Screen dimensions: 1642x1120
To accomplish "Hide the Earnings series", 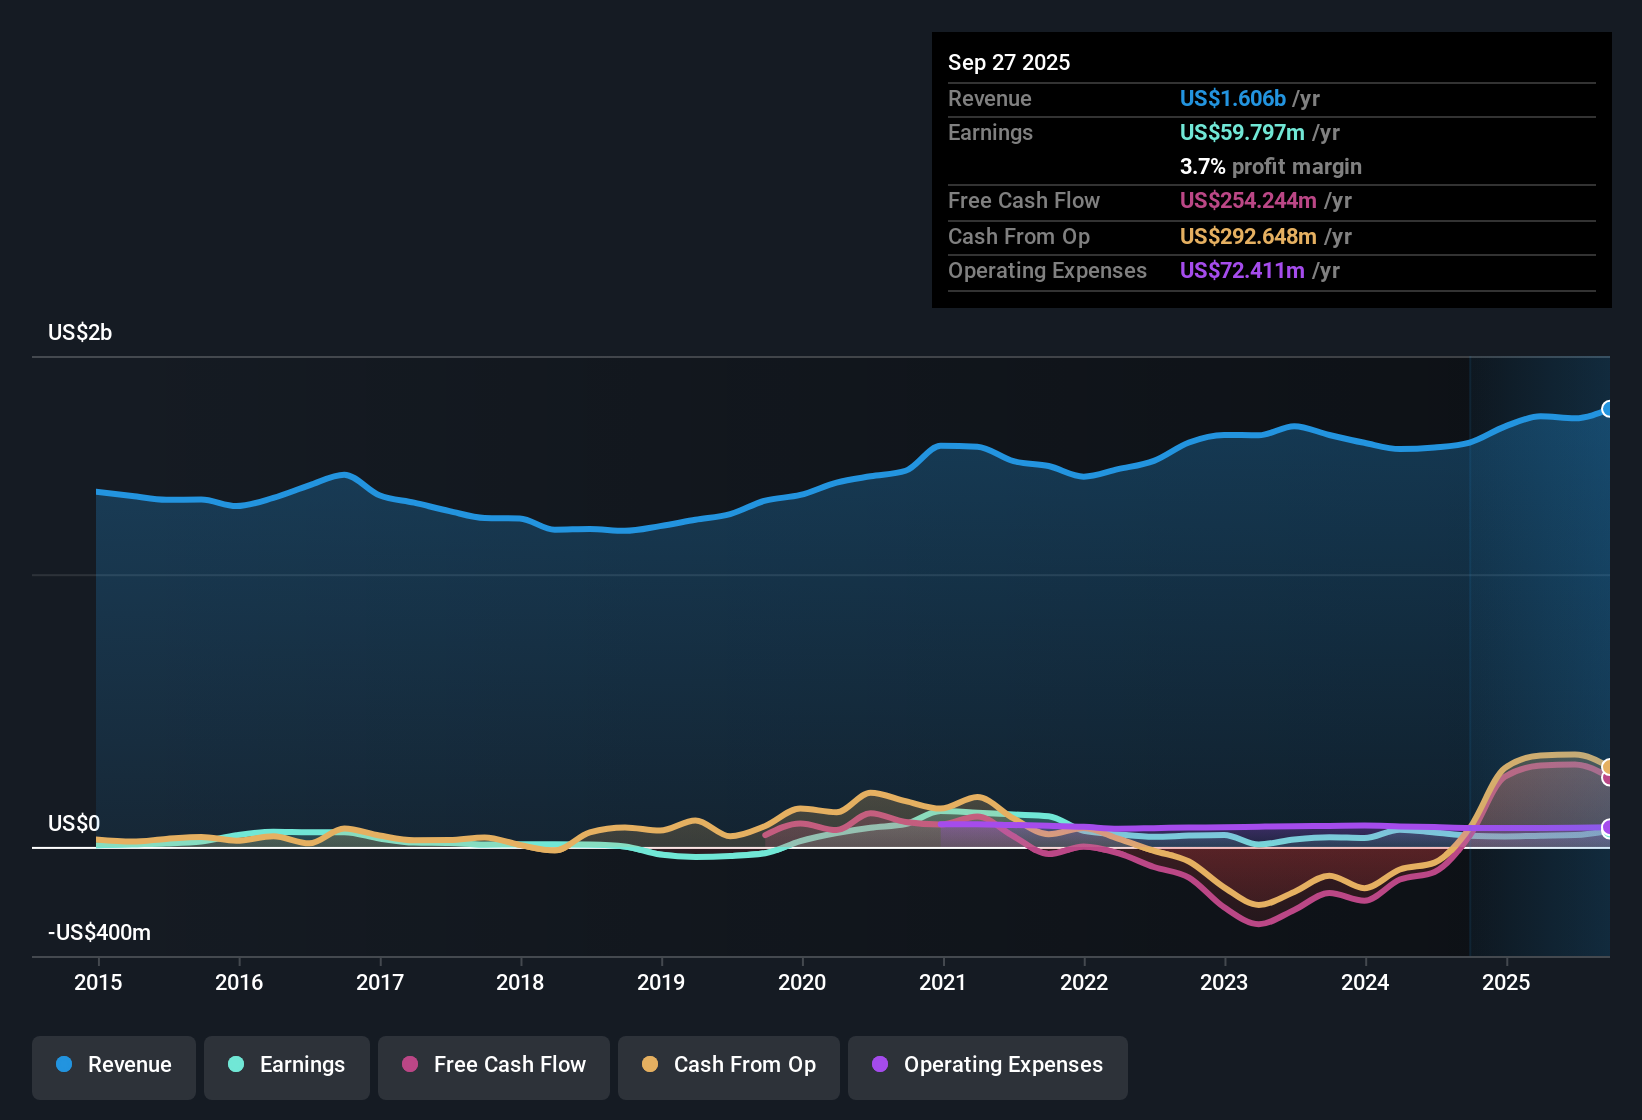I will pos(287,1067).
